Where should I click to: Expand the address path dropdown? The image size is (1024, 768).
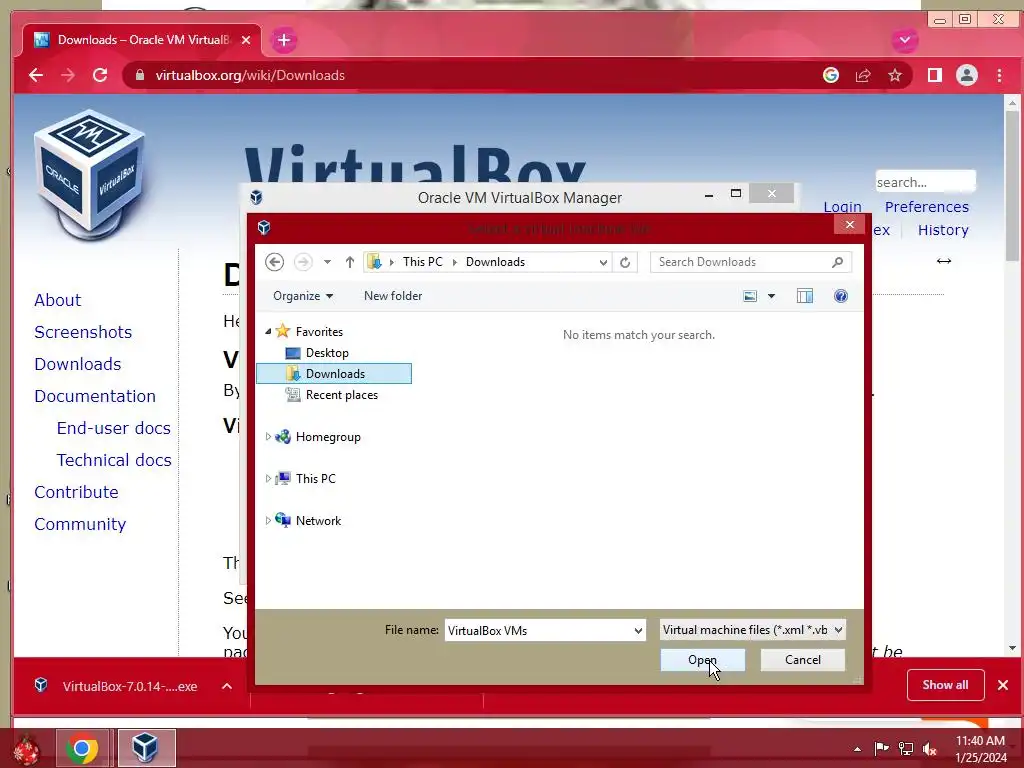point(603,262)
